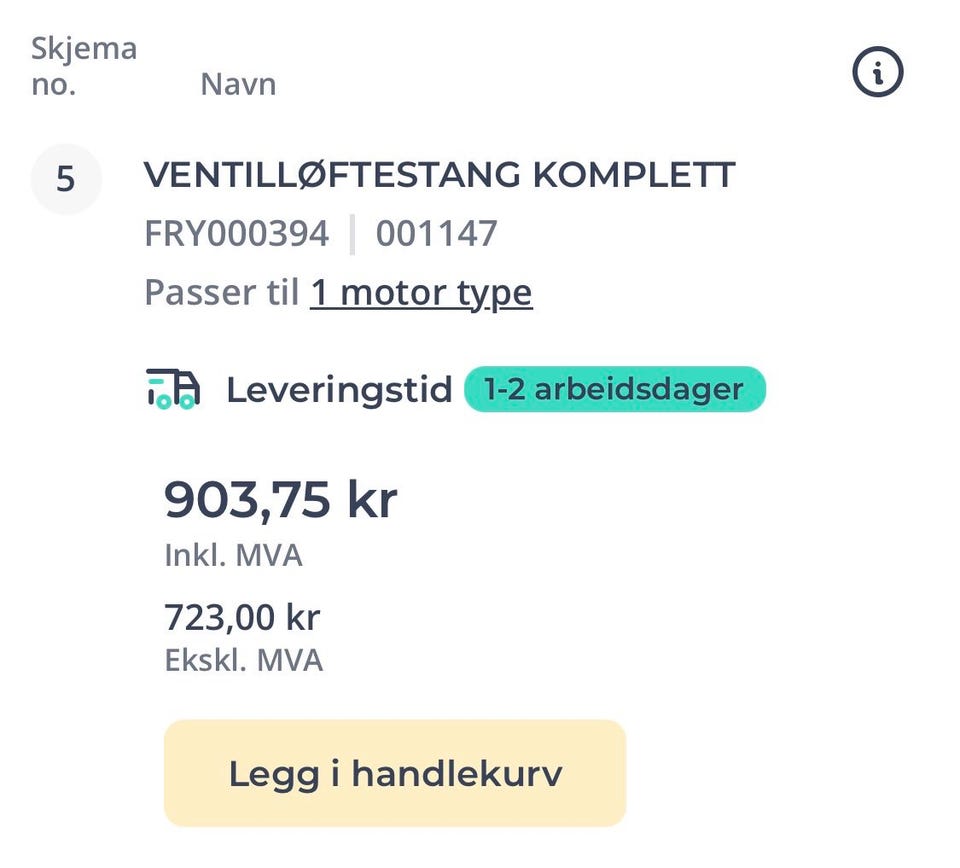Click the word KOMPLETT in the title
Viewport: 960px width, 868px height.
pos(633,175)
